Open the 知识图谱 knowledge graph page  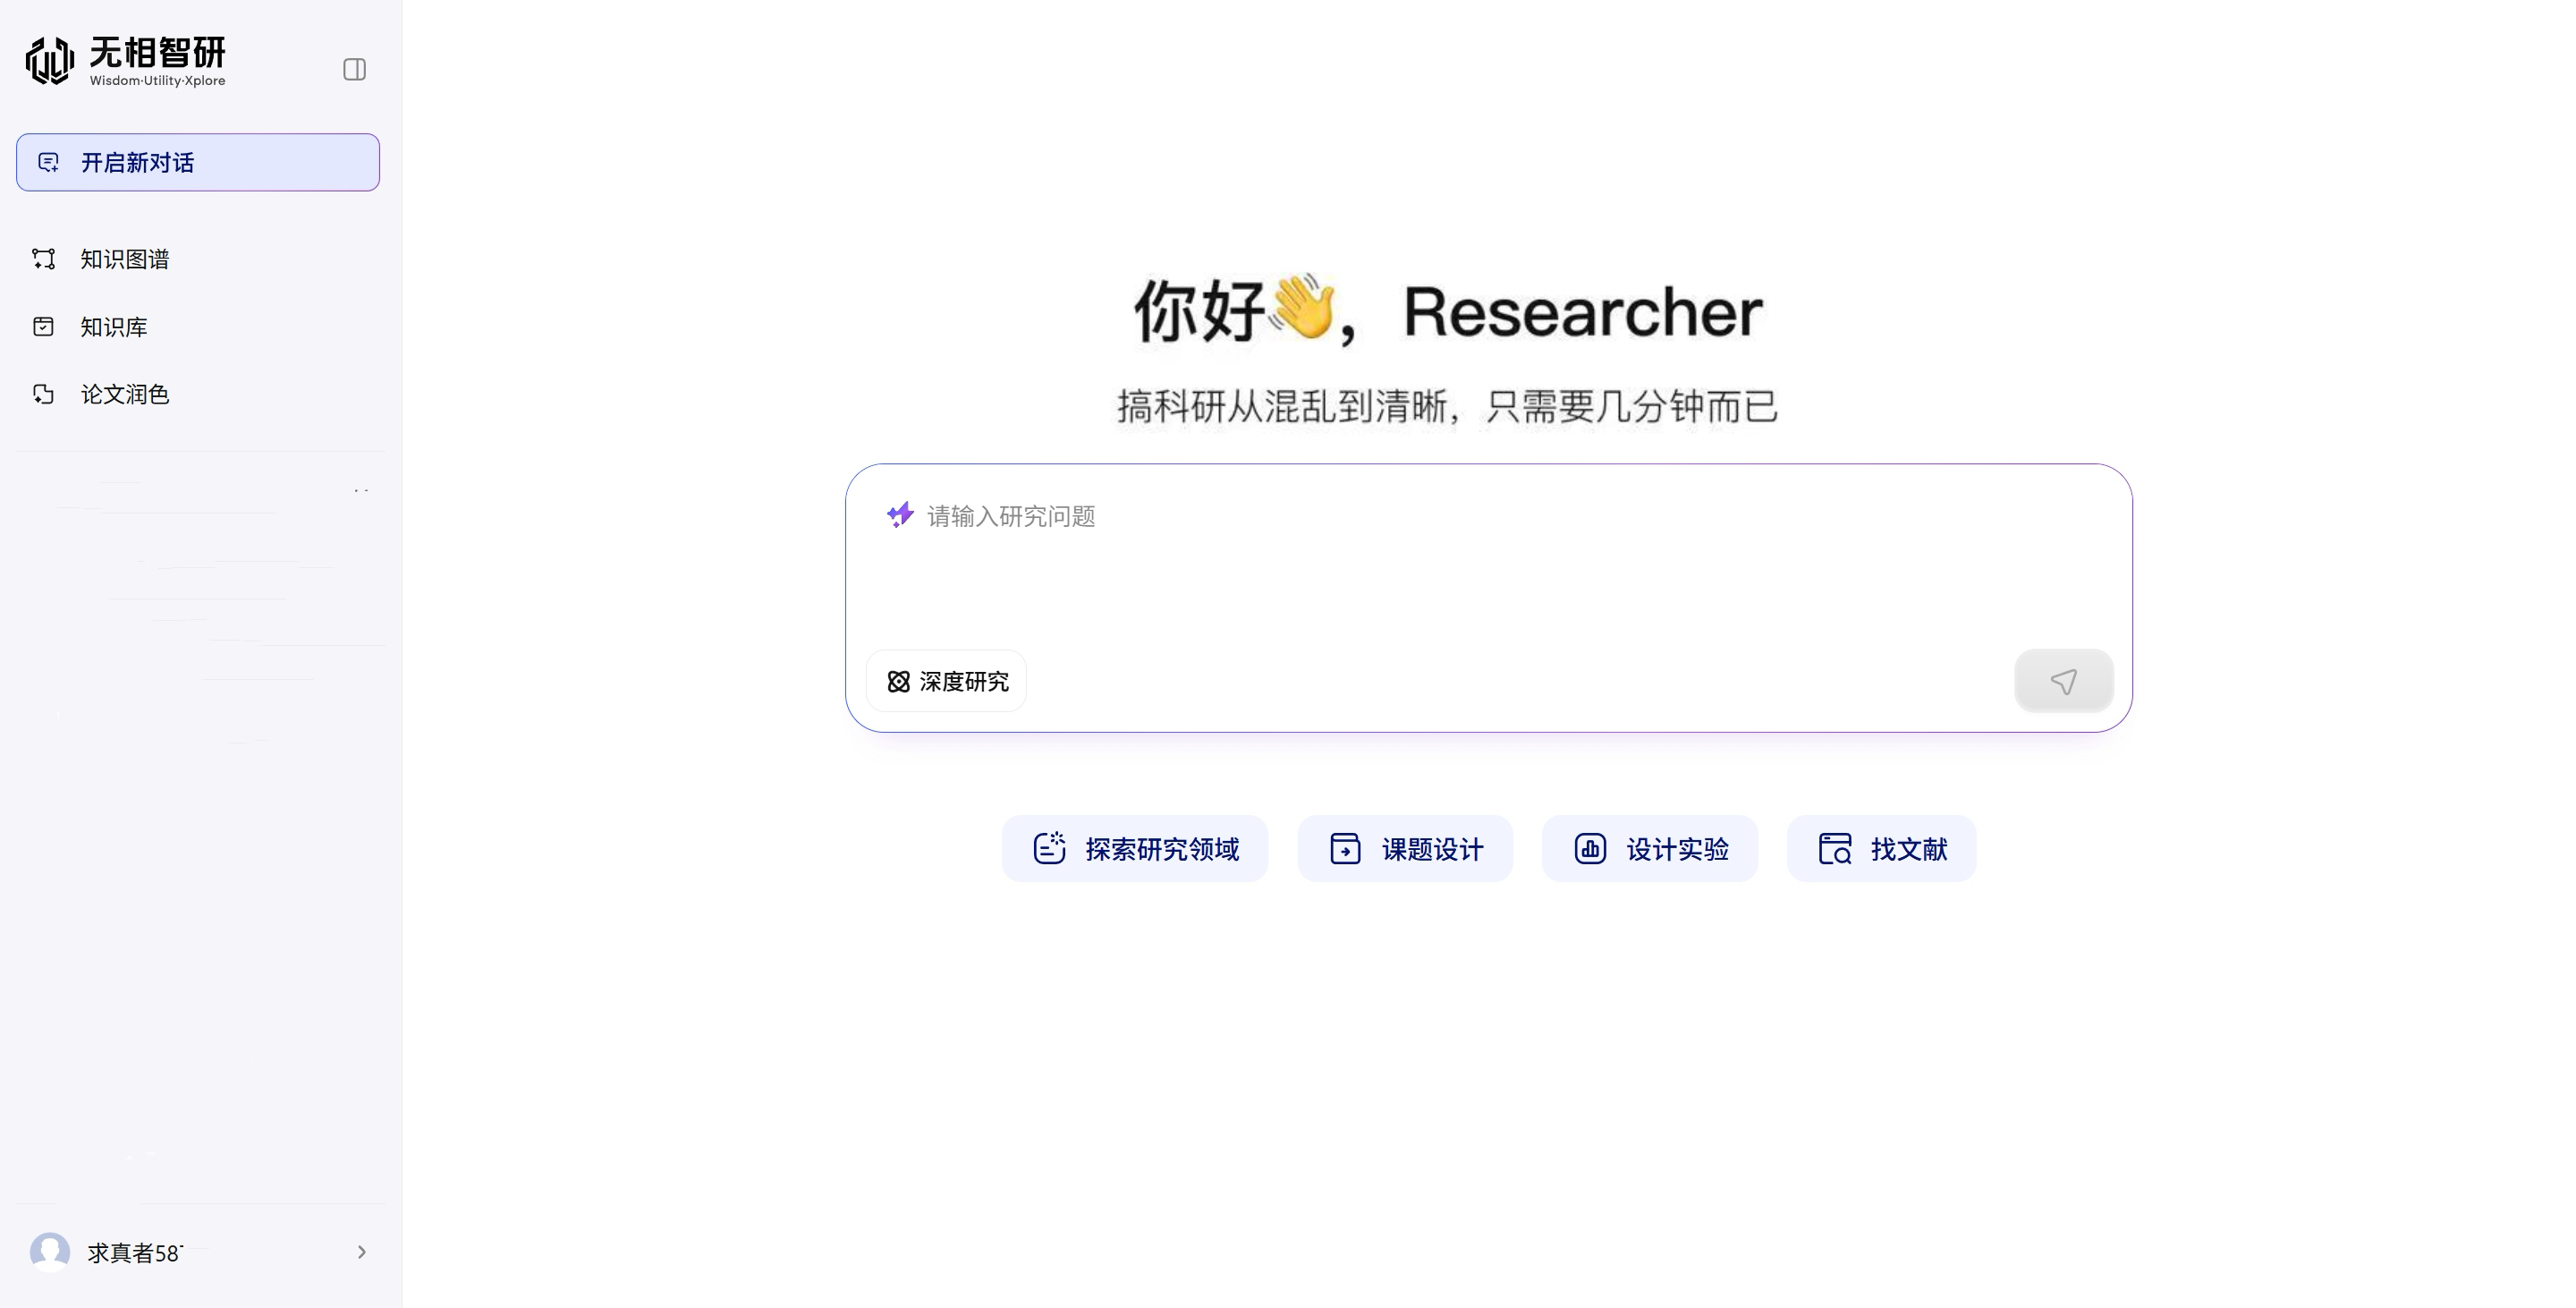124,259
